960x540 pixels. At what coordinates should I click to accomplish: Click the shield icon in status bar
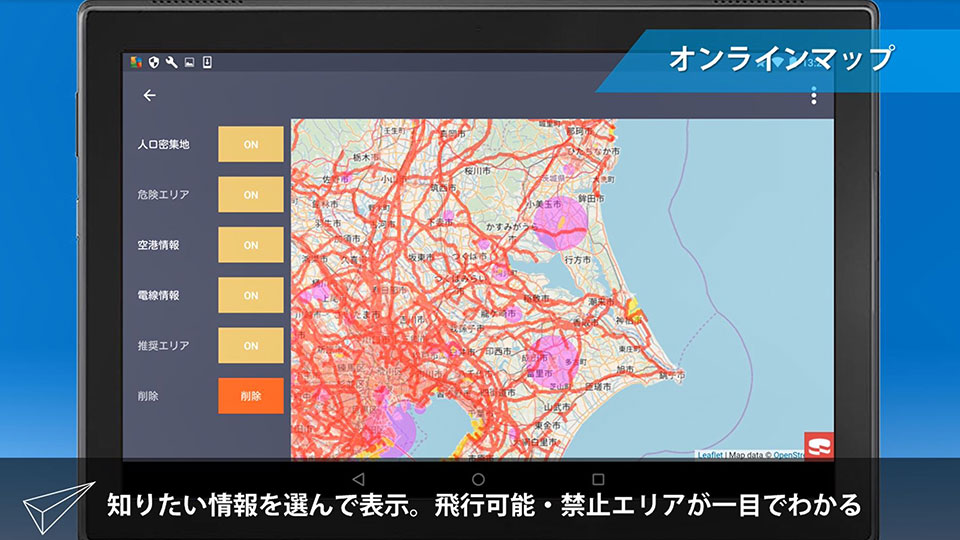(x=153, y=62)
